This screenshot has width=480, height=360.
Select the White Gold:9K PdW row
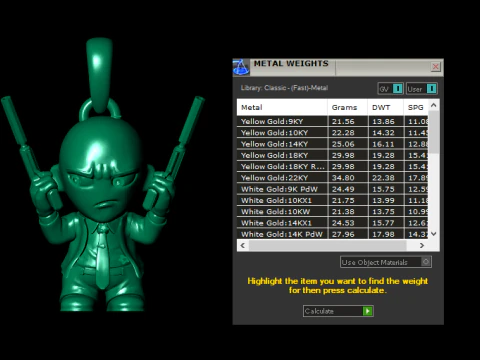(x=332, y=189)
